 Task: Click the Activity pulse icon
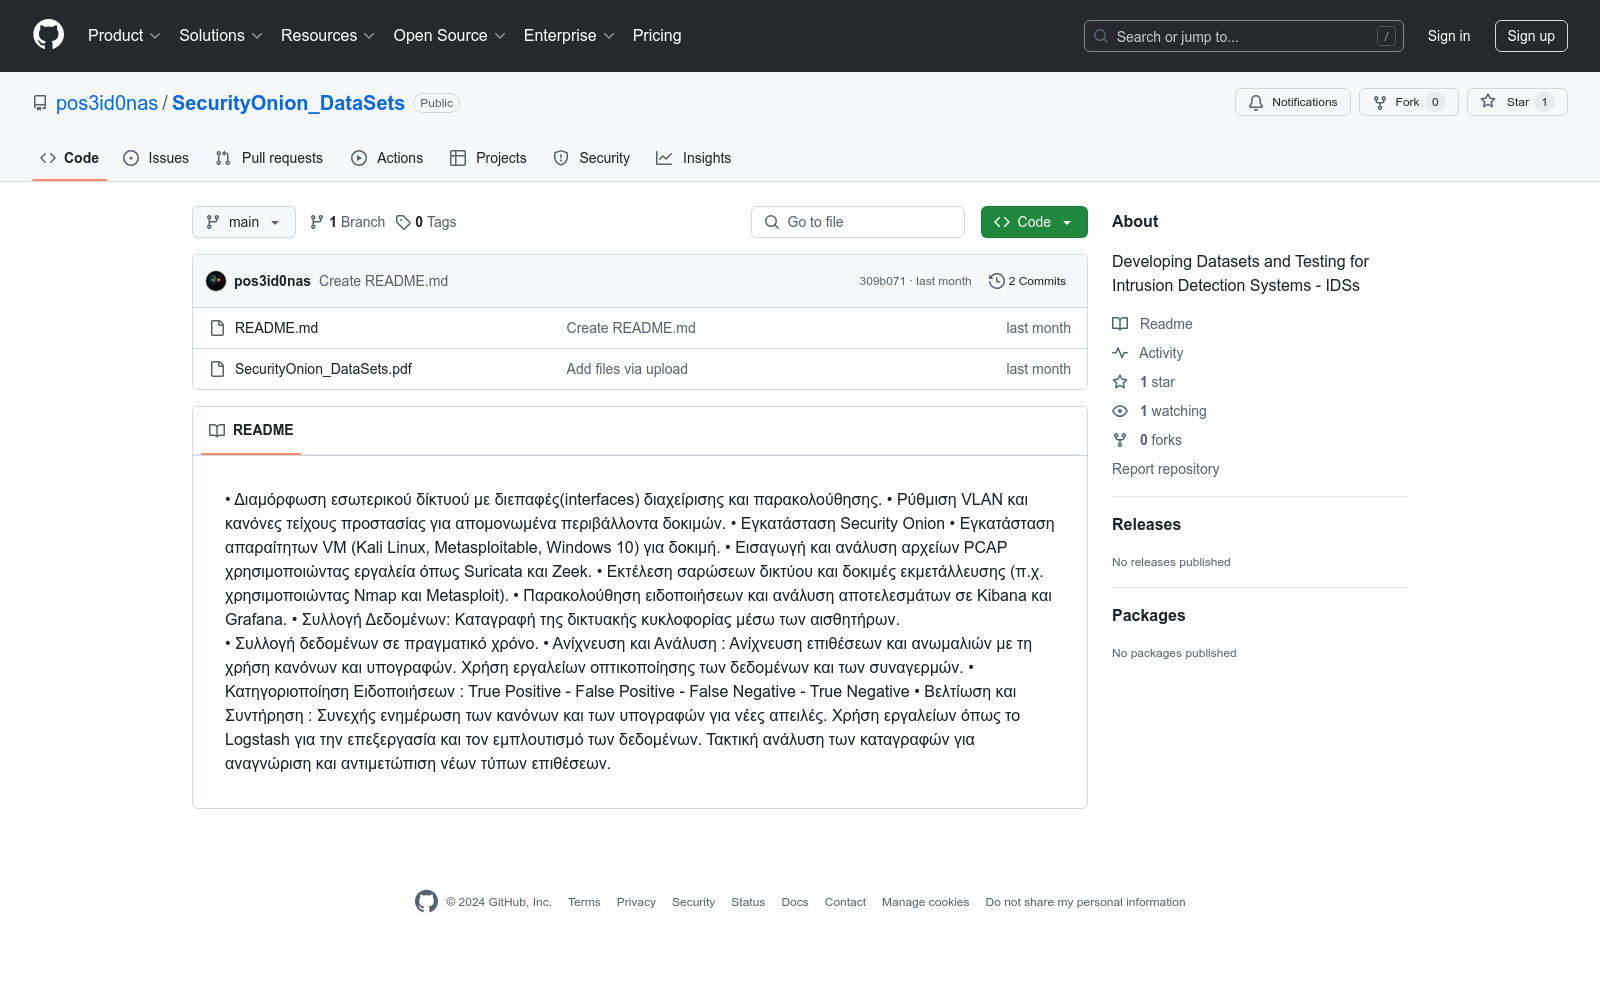point(1120,353)
